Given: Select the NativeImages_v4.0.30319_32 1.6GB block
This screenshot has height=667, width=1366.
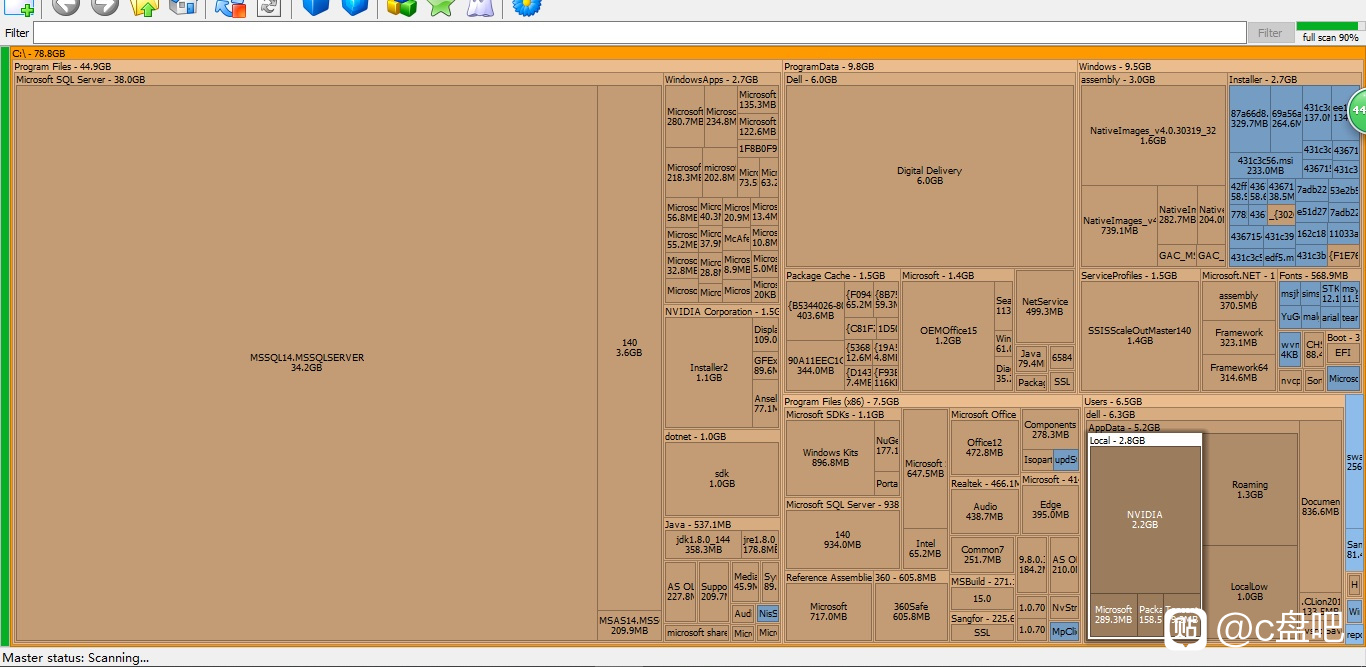Looking at the screenshot, I should 1153,135.
